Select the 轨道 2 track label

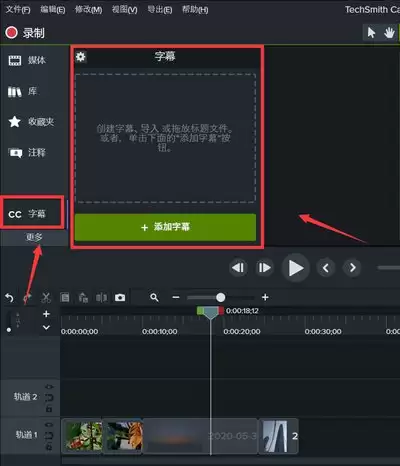25,397
